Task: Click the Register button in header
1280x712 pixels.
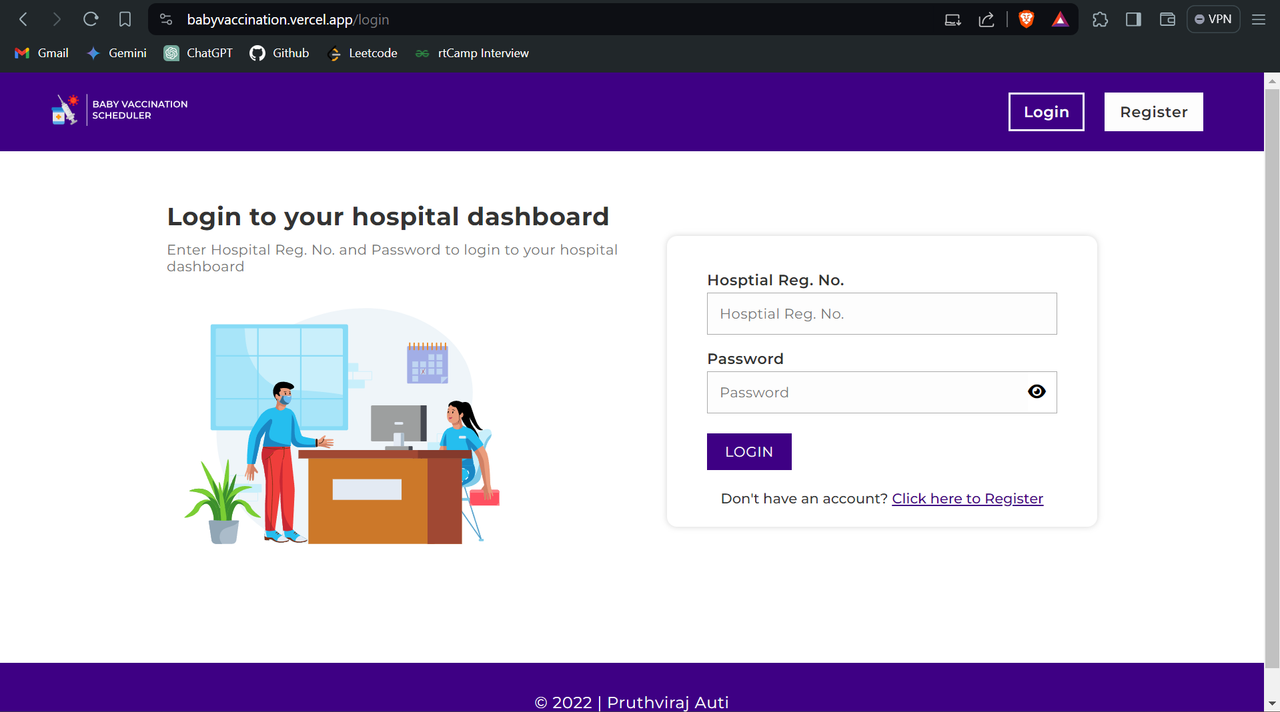Action: [x=1153, y=112]
